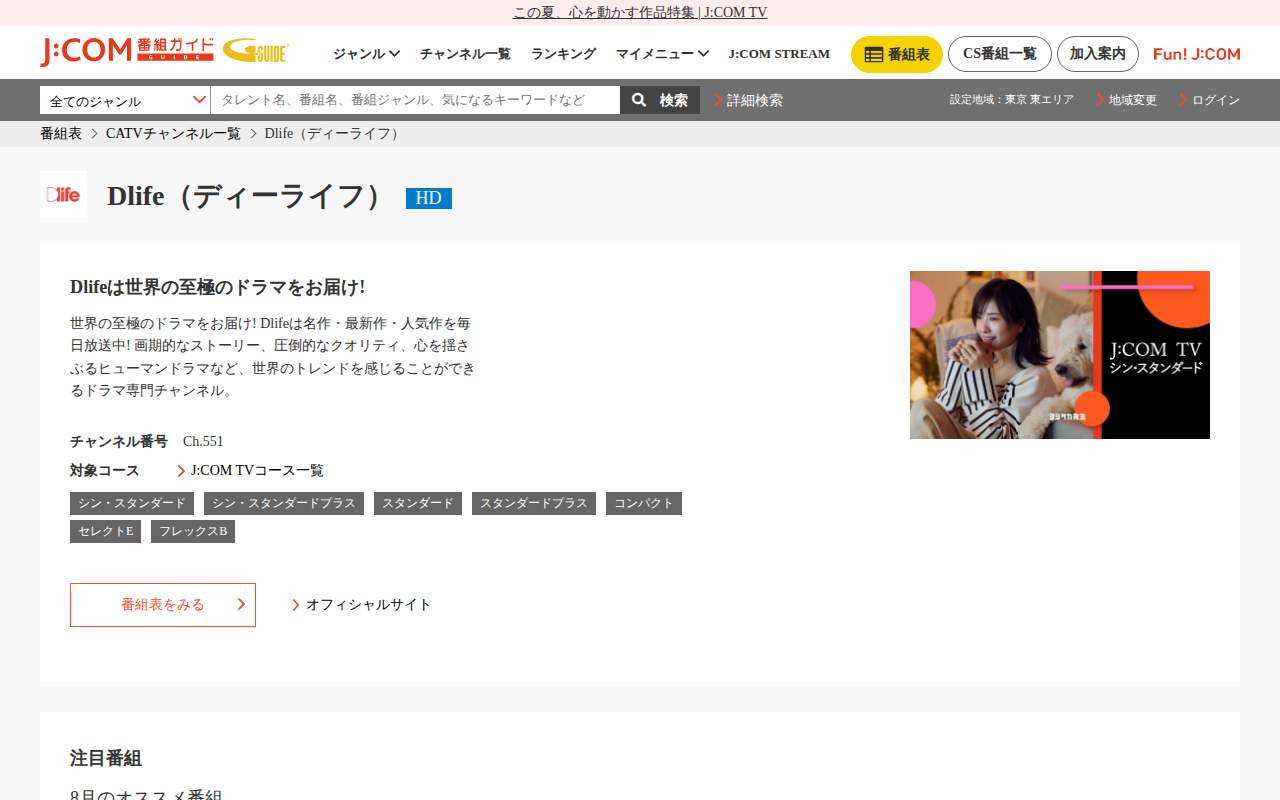The image size is (1280, 800).
Task: Open the J:COM TVコース一覧 link
Action: [250, 471]
